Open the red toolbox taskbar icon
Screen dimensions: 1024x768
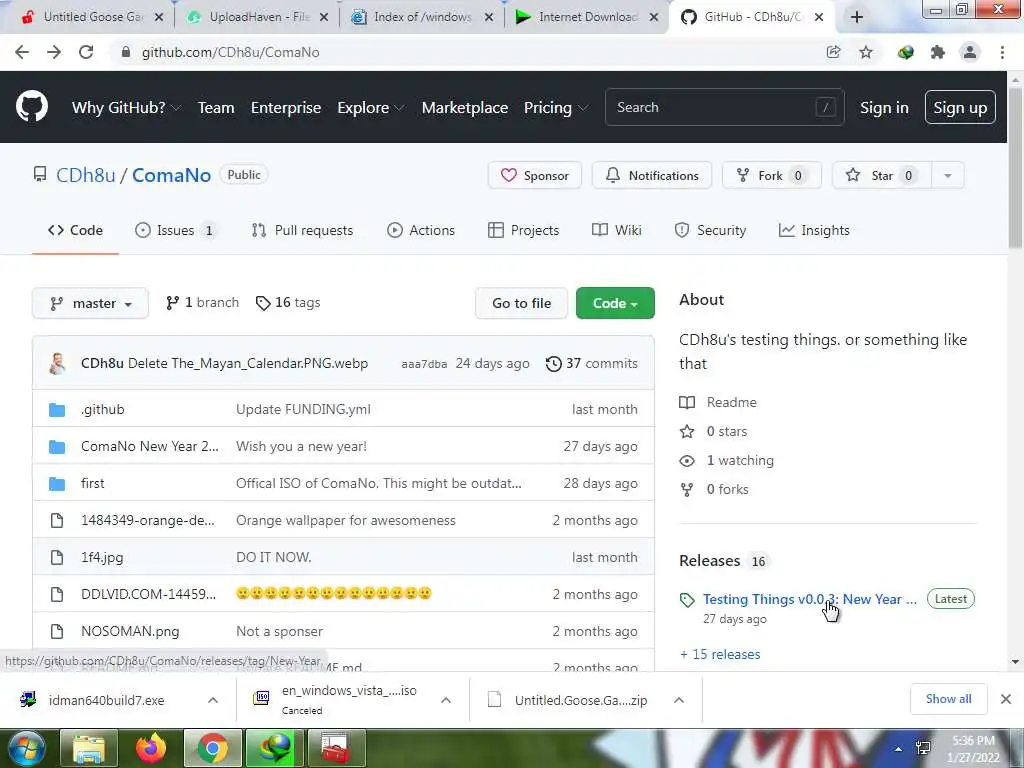(x=336, y=748)
